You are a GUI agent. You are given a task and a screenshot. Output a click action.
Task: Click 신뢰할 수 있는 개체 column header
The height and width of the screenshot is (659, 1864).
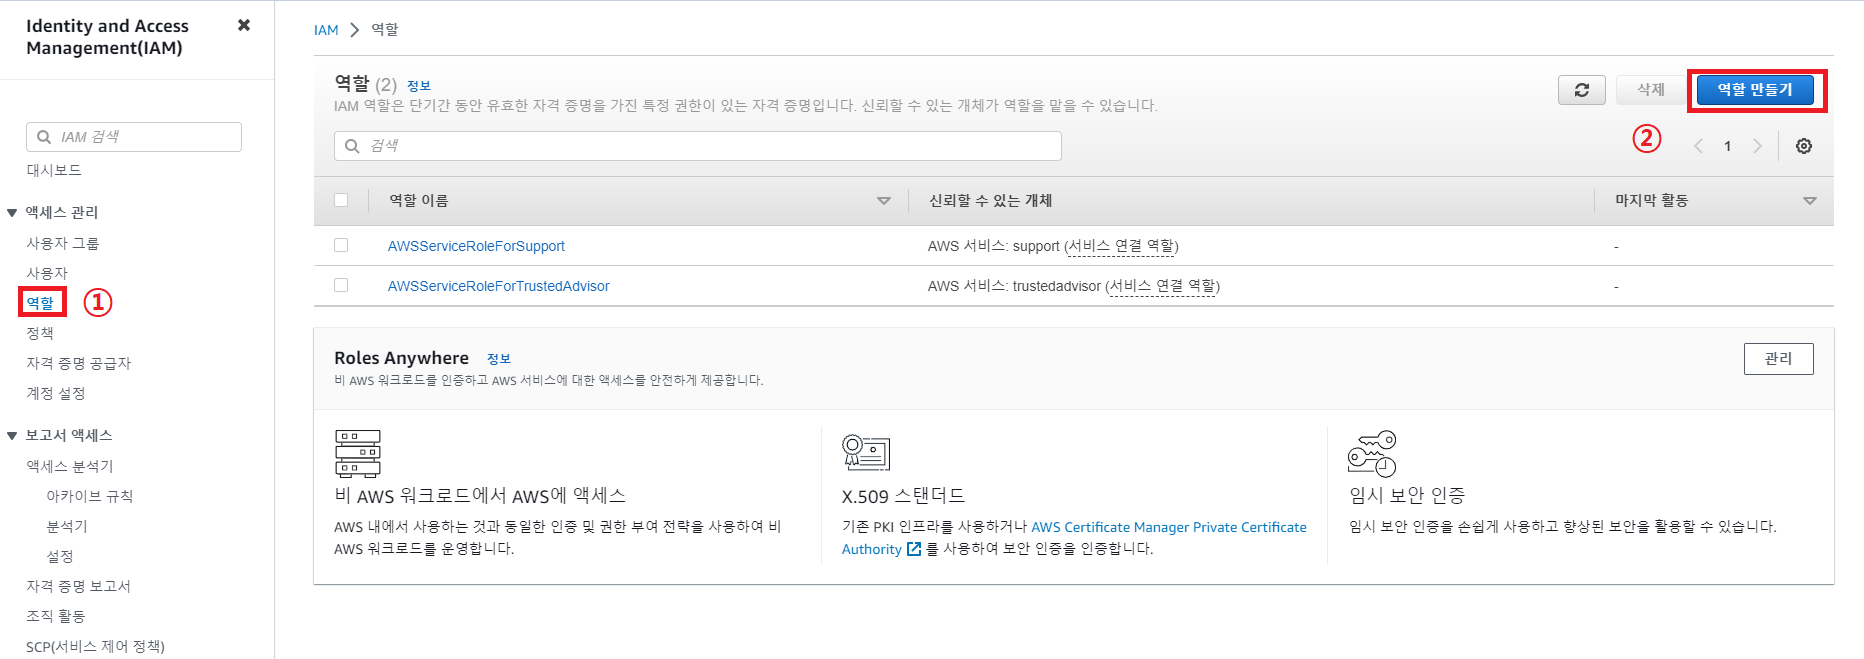click(x=990, y=201)
